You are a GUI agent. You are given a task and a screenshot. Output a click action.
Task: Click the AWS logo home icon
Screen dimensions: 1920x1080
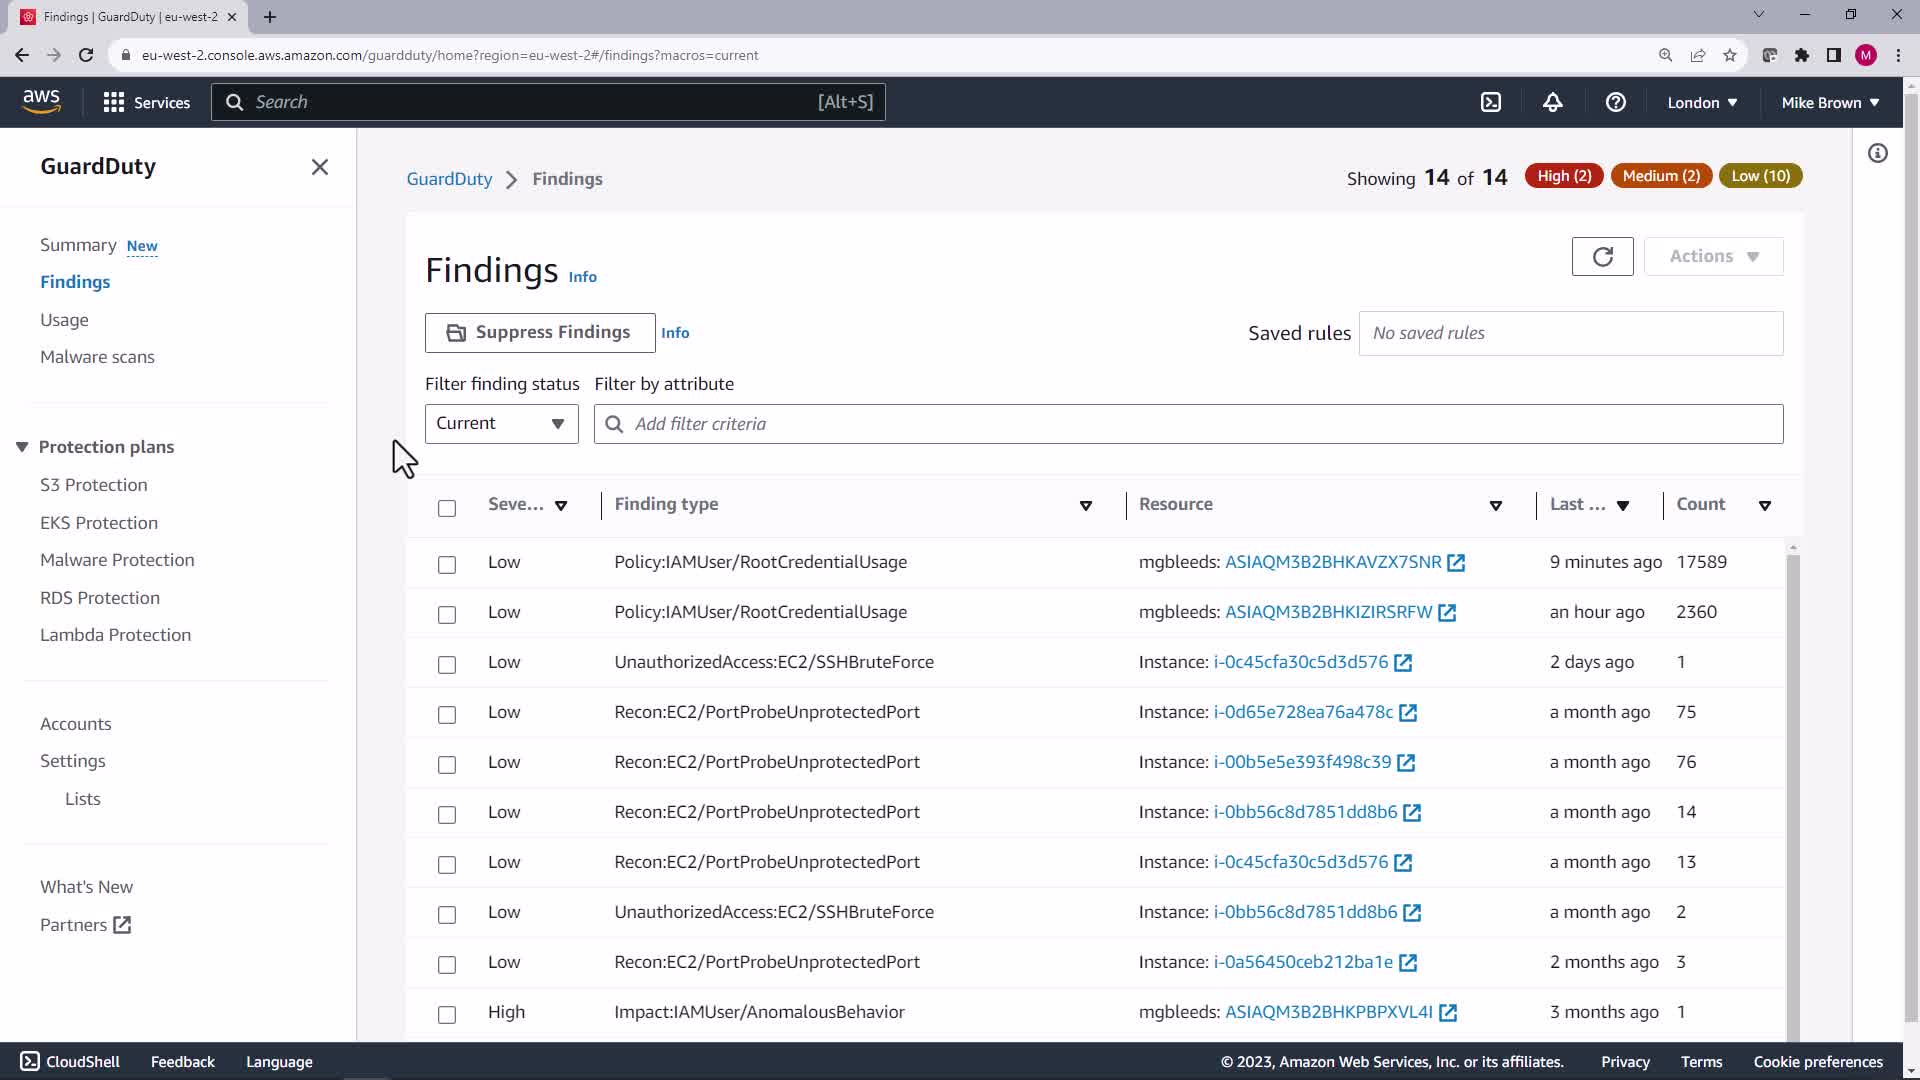[x=41, y=101]
